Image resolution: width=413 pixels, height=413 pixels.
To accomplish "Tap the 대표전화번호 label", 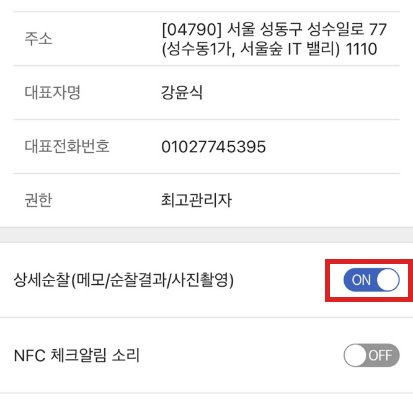I will pos(67,146).
